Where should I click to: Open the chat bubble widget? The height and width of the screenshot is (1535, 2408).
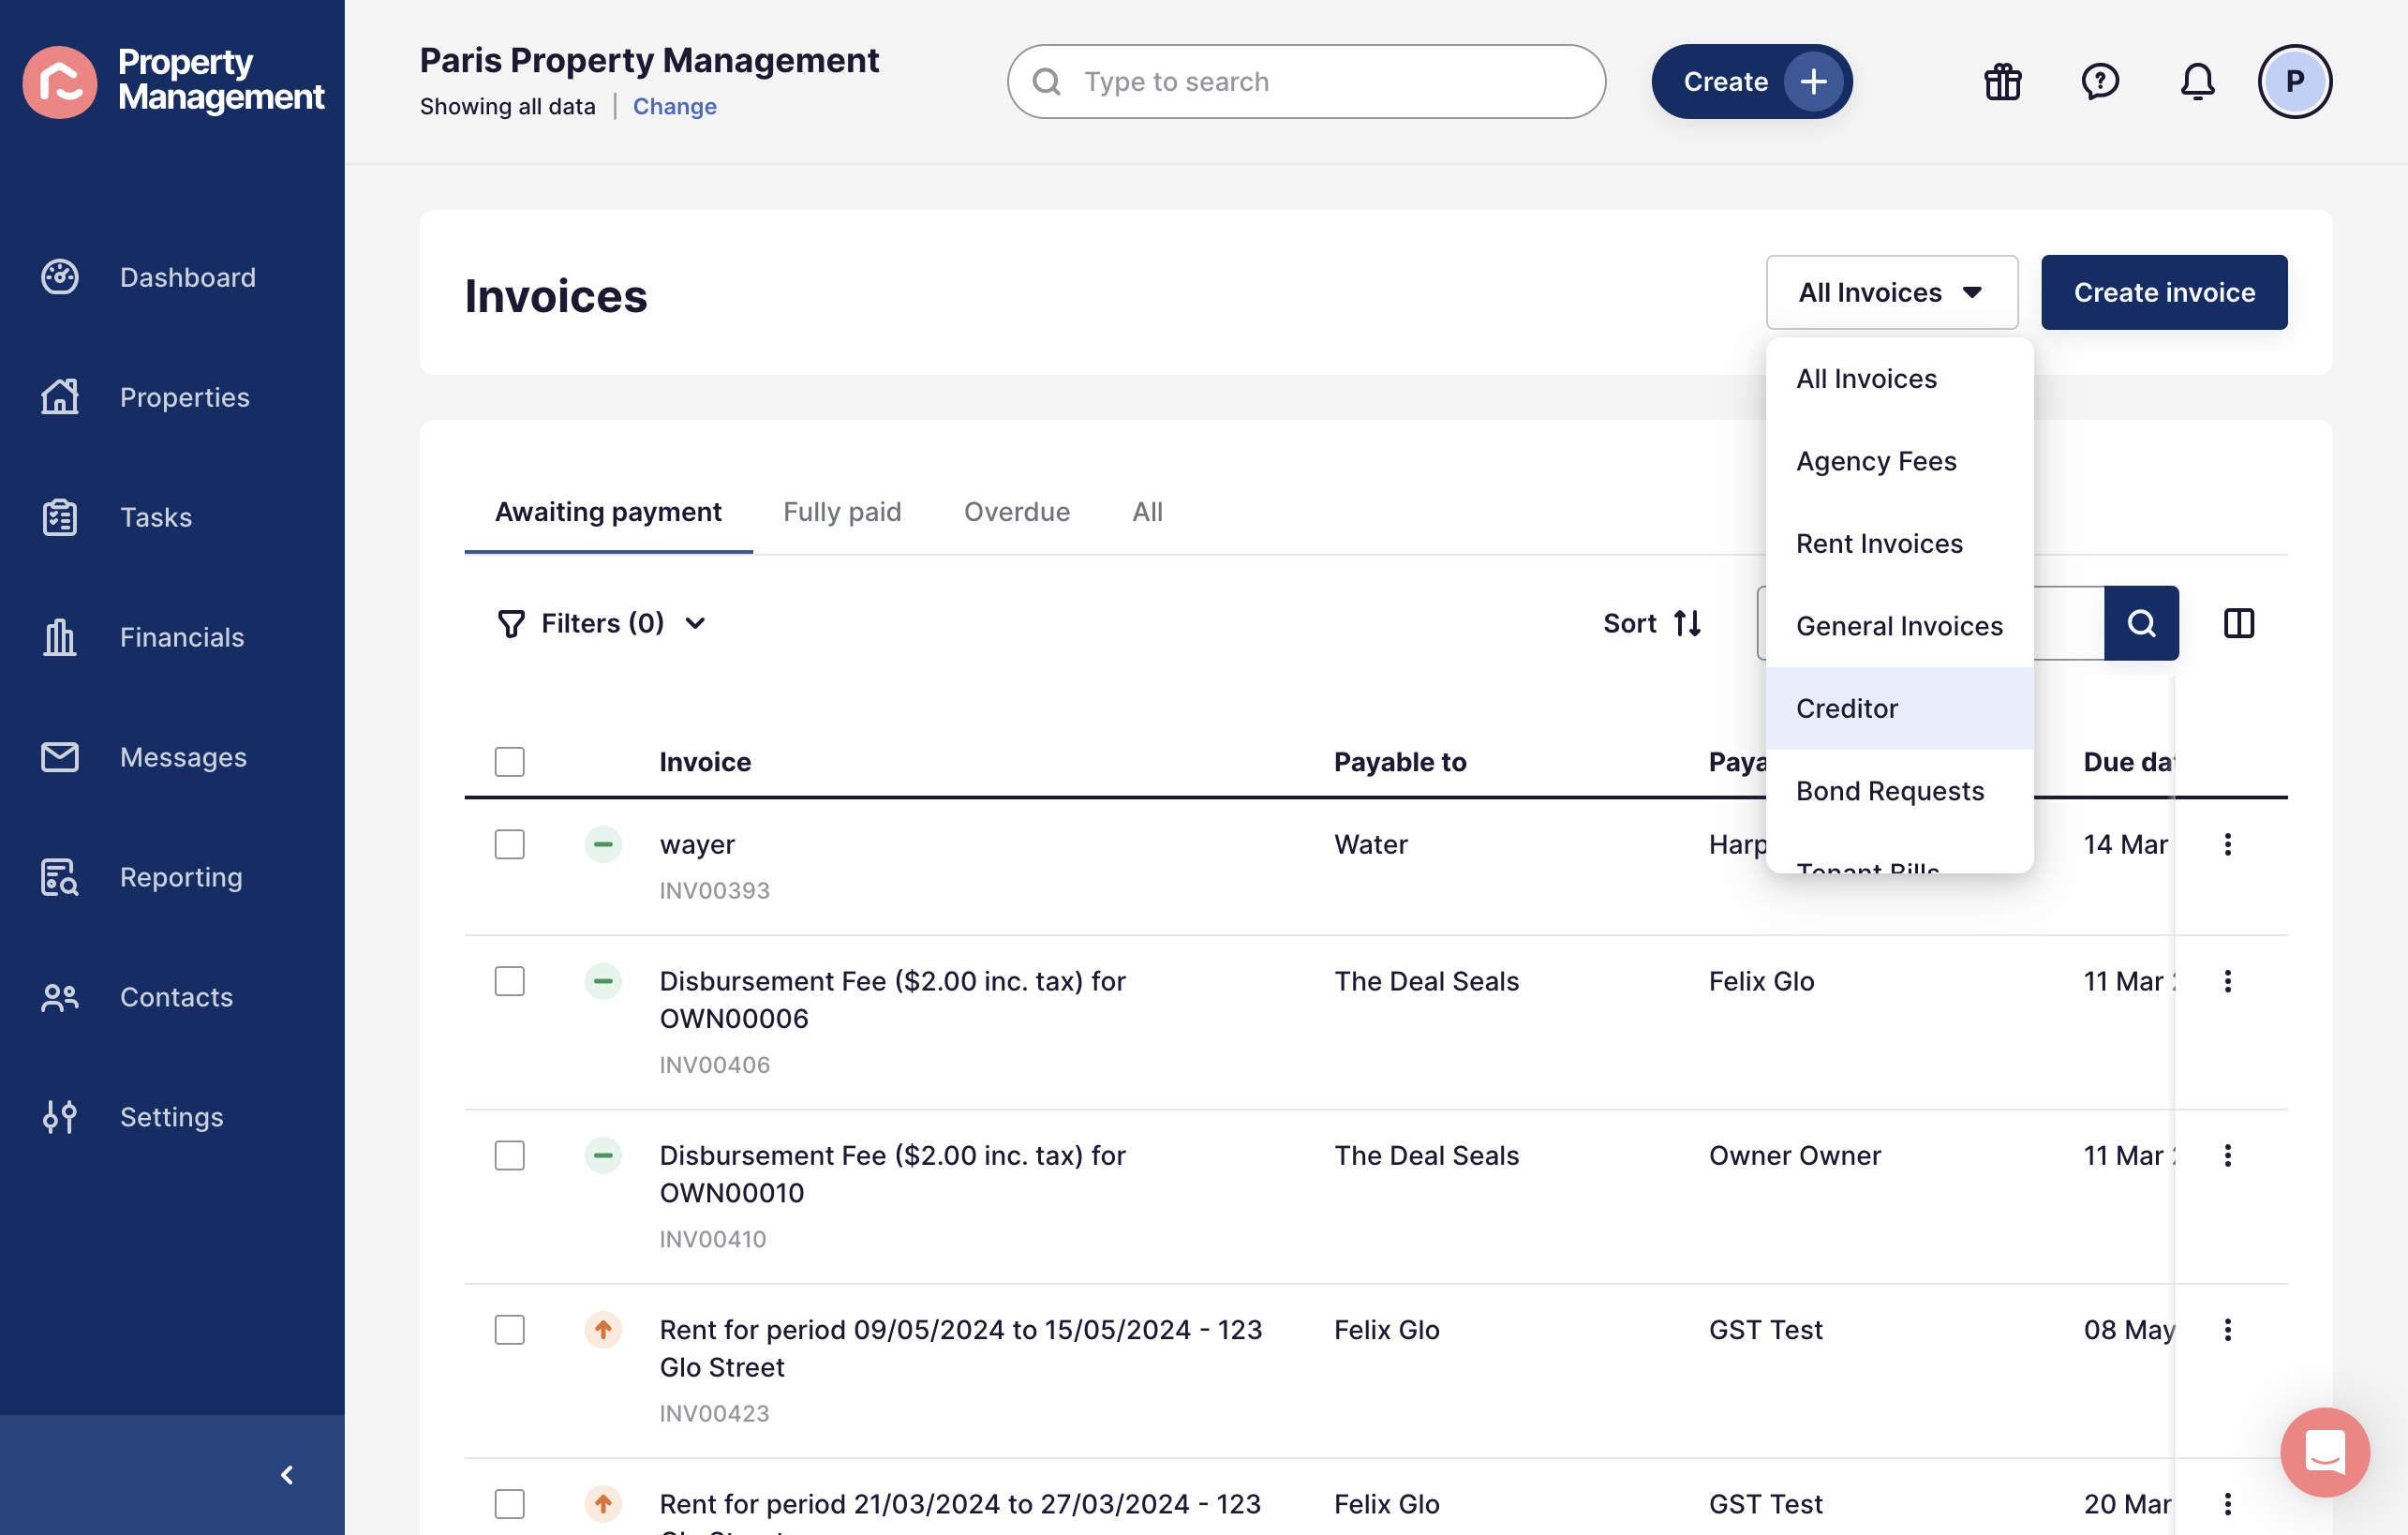2324,1451
